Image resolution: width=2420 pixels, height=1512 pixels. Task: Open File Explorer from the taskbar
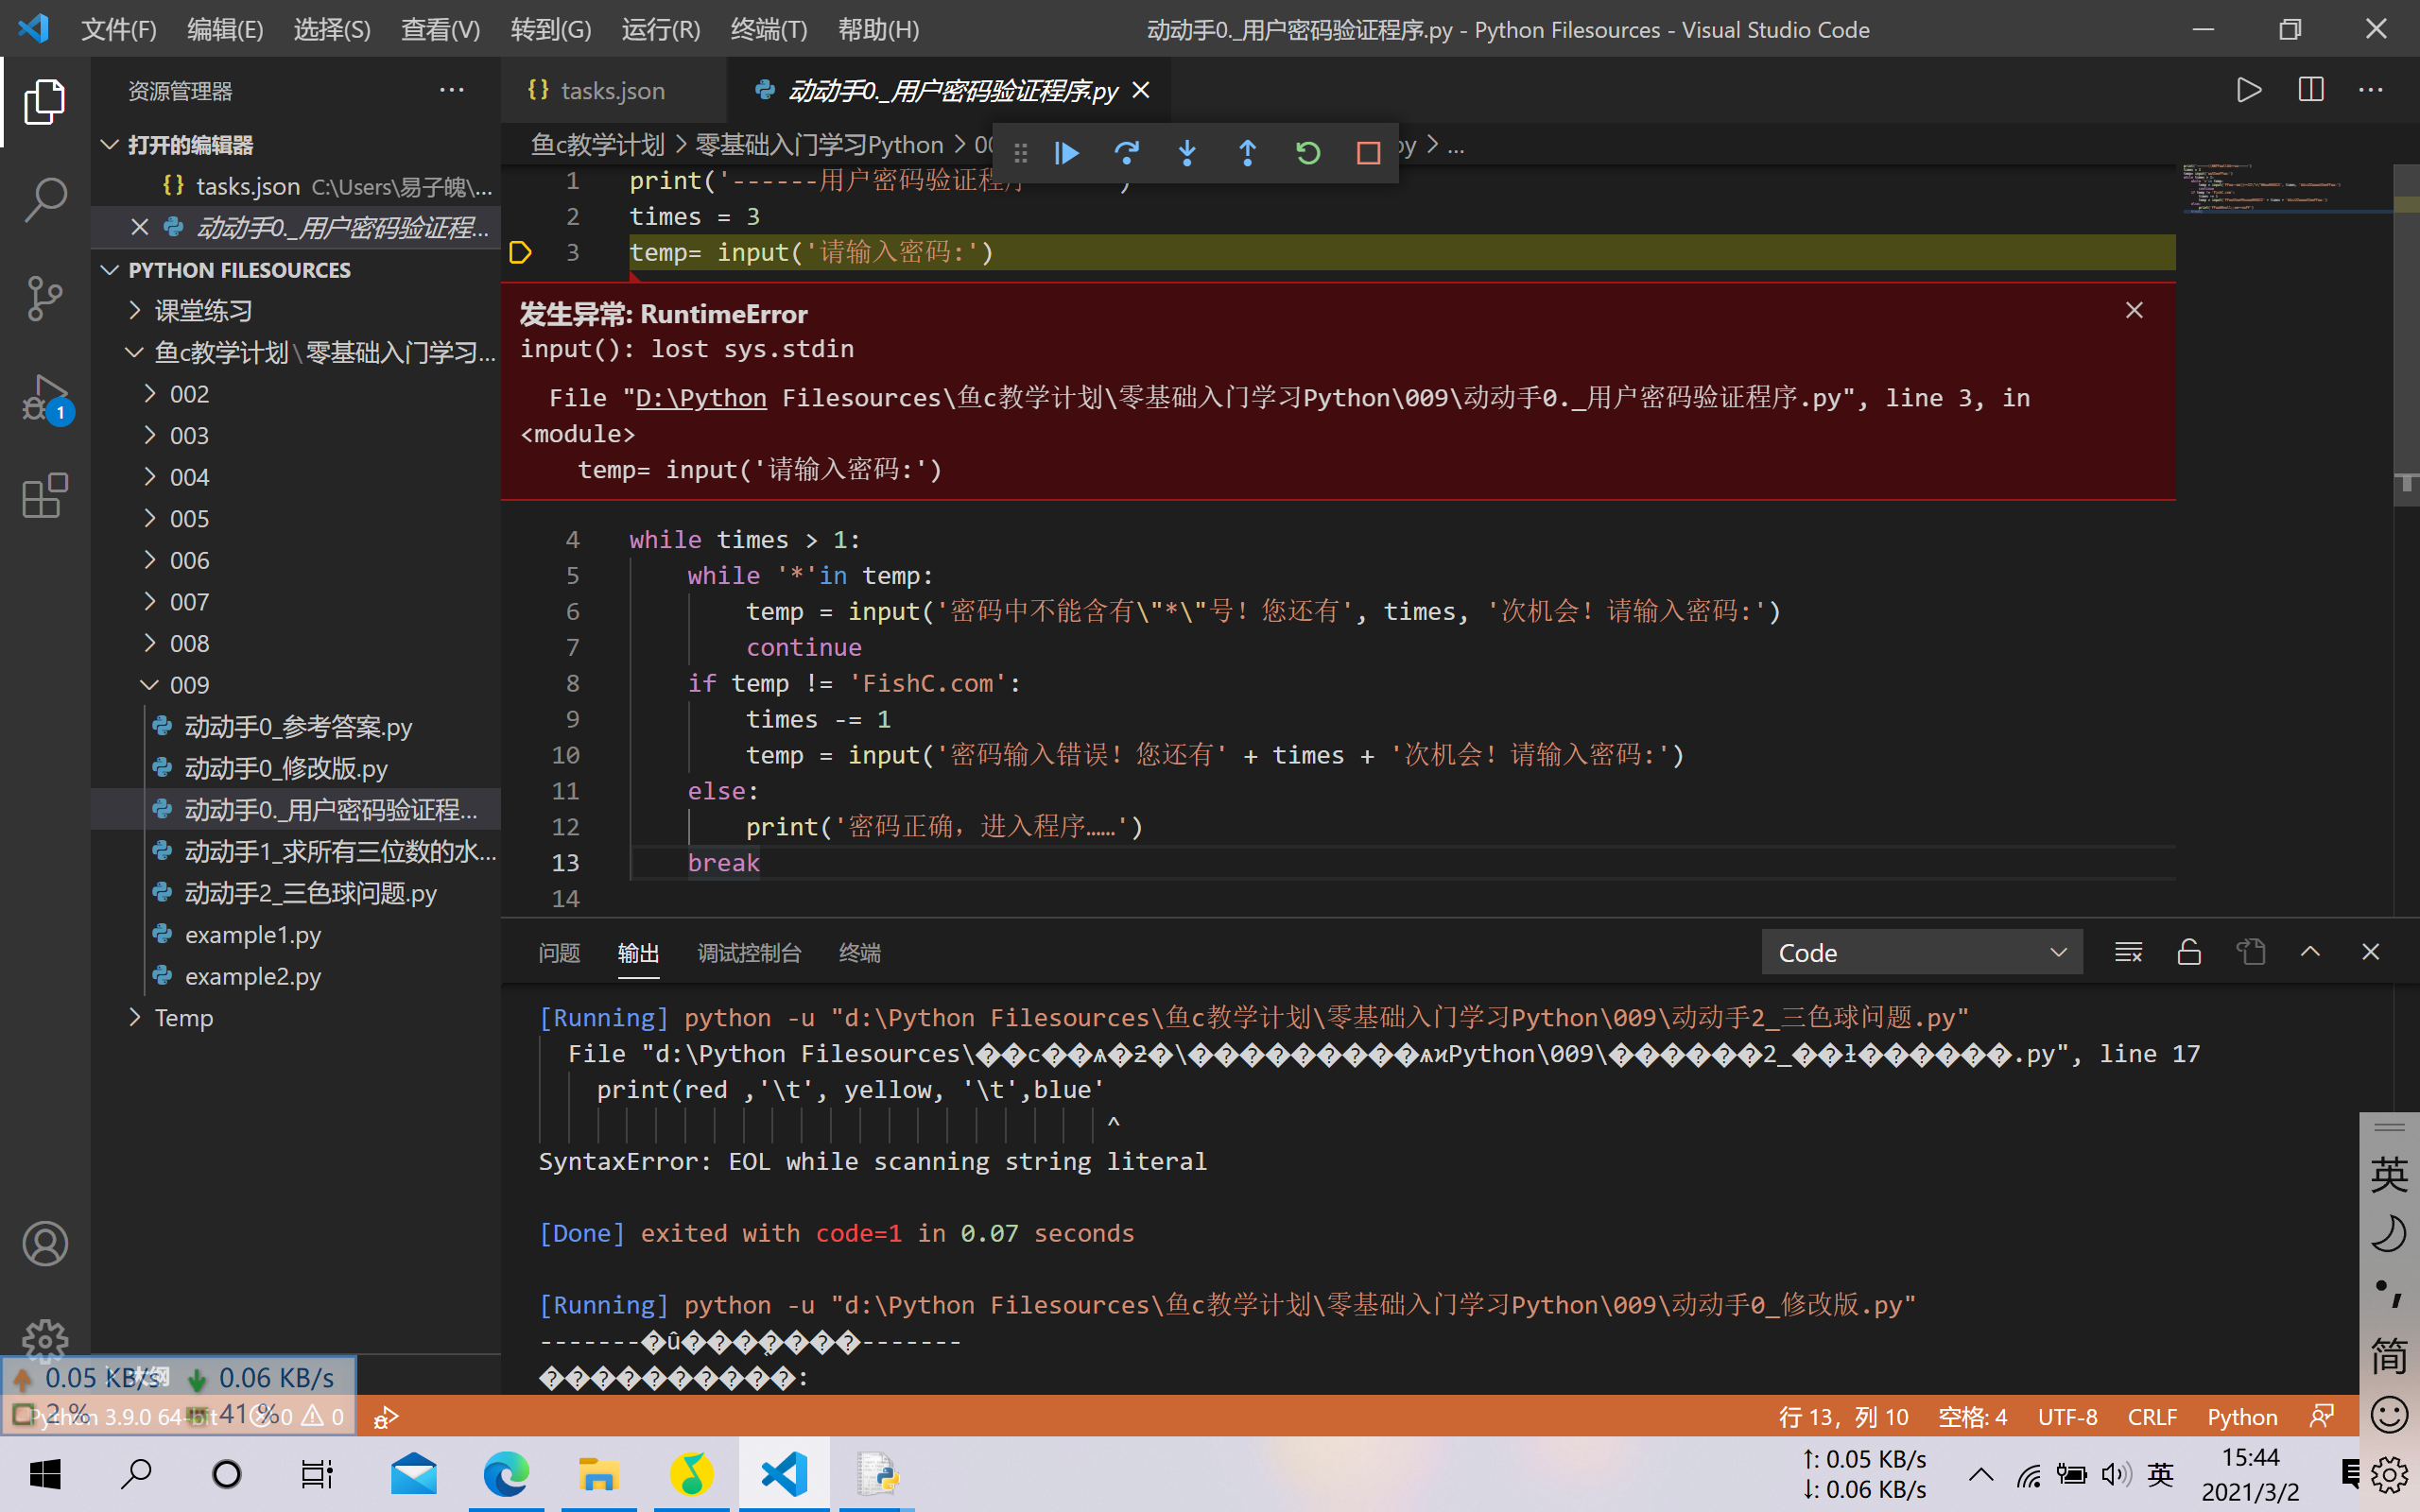point(598,1475)
